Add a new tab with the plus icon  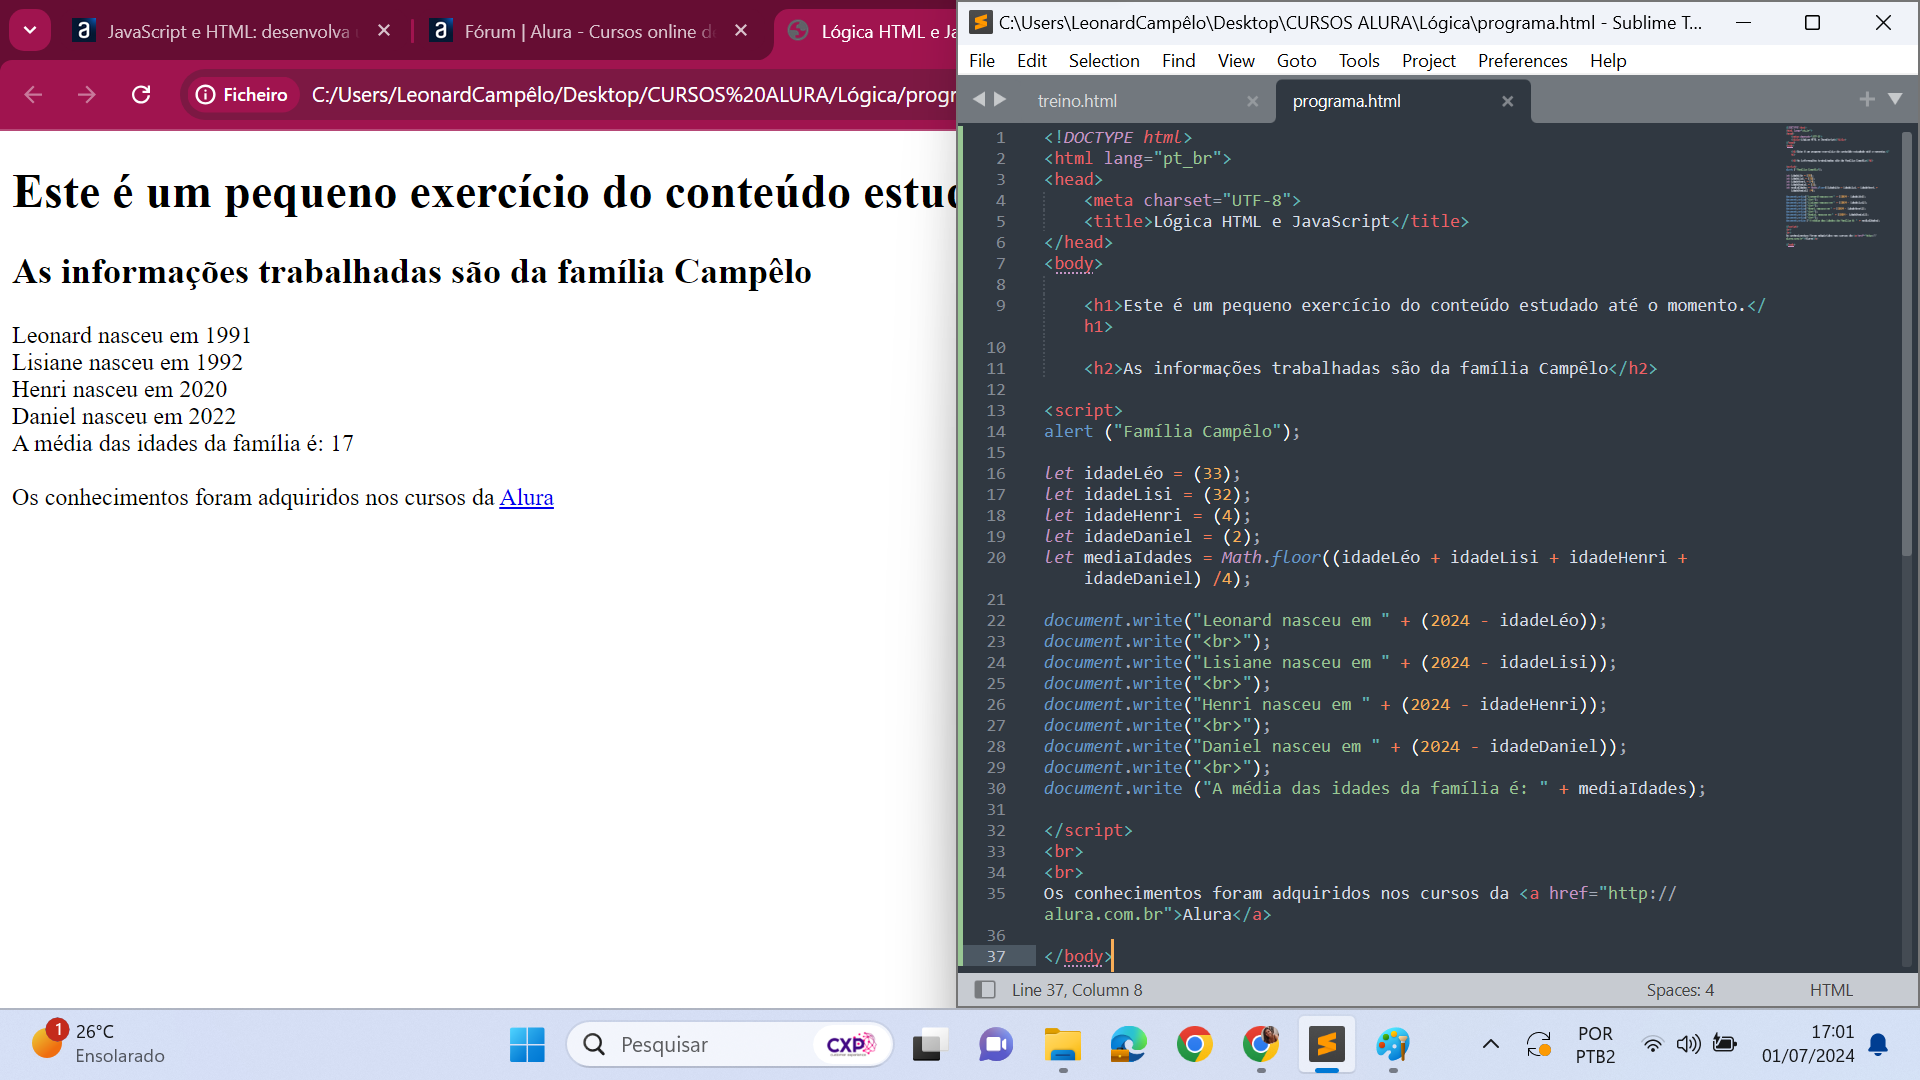(1866, 99)
